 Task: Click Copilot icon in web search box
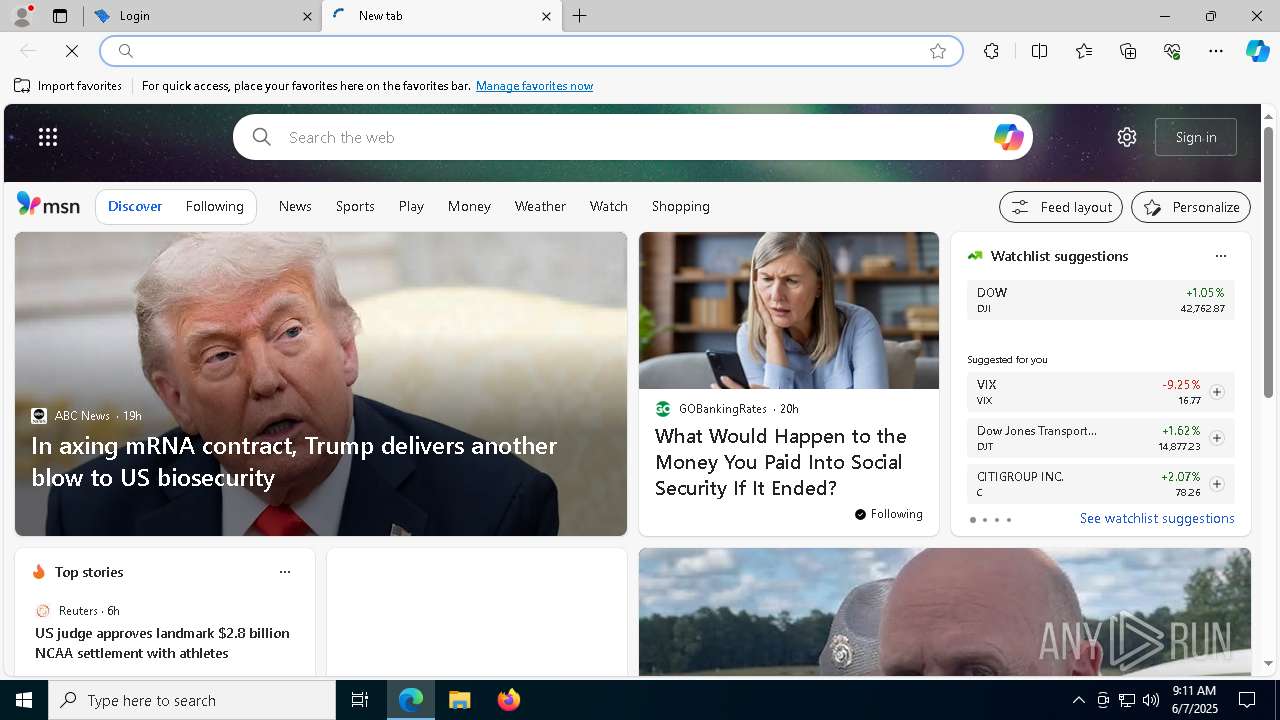1008,137
